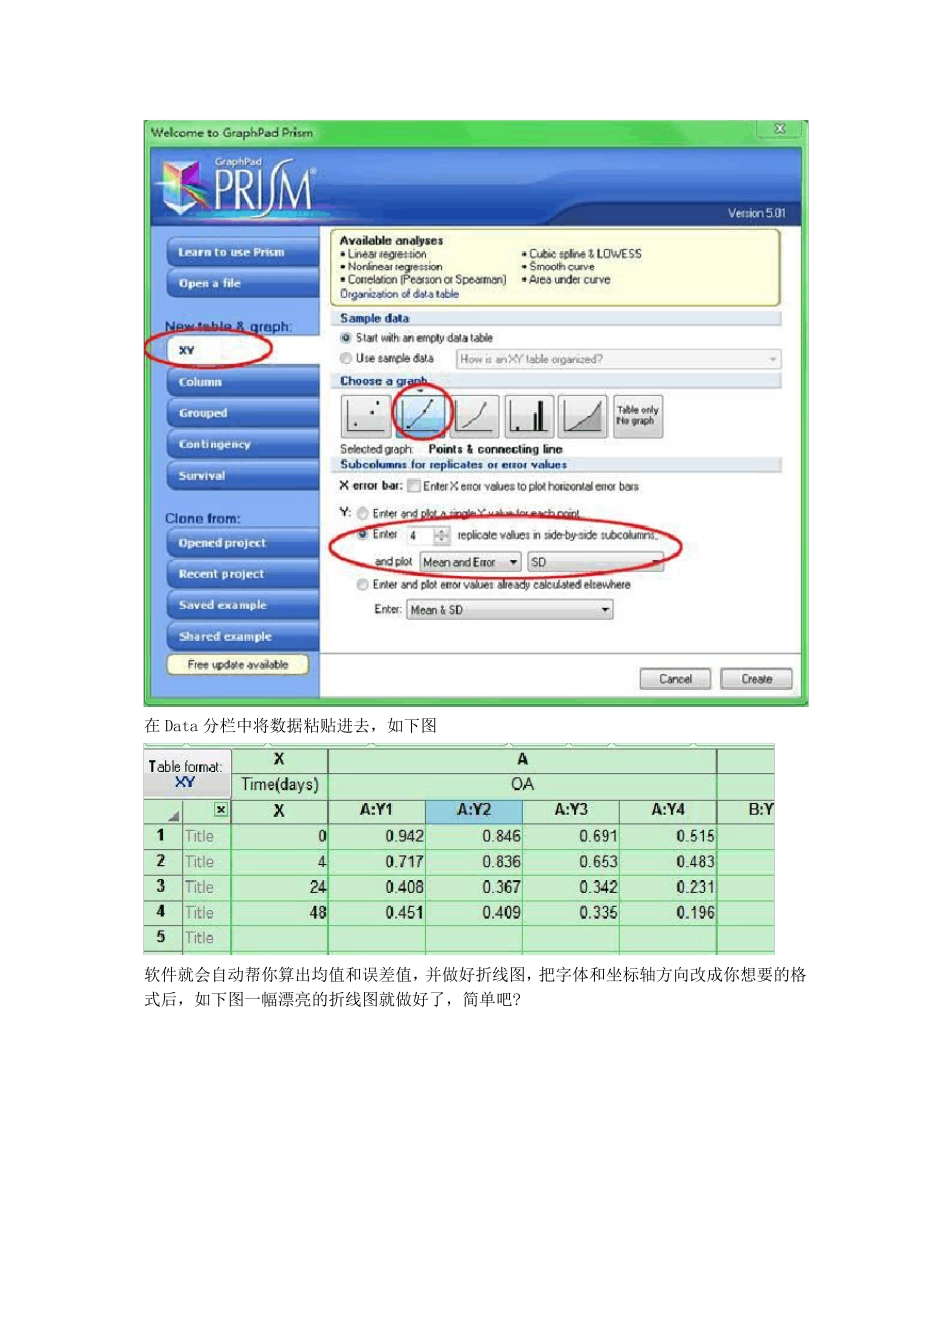Select Enter replicate values in subcolumns radio
The height and width of the screenshot is (1344, 950).
coord(363,535)
